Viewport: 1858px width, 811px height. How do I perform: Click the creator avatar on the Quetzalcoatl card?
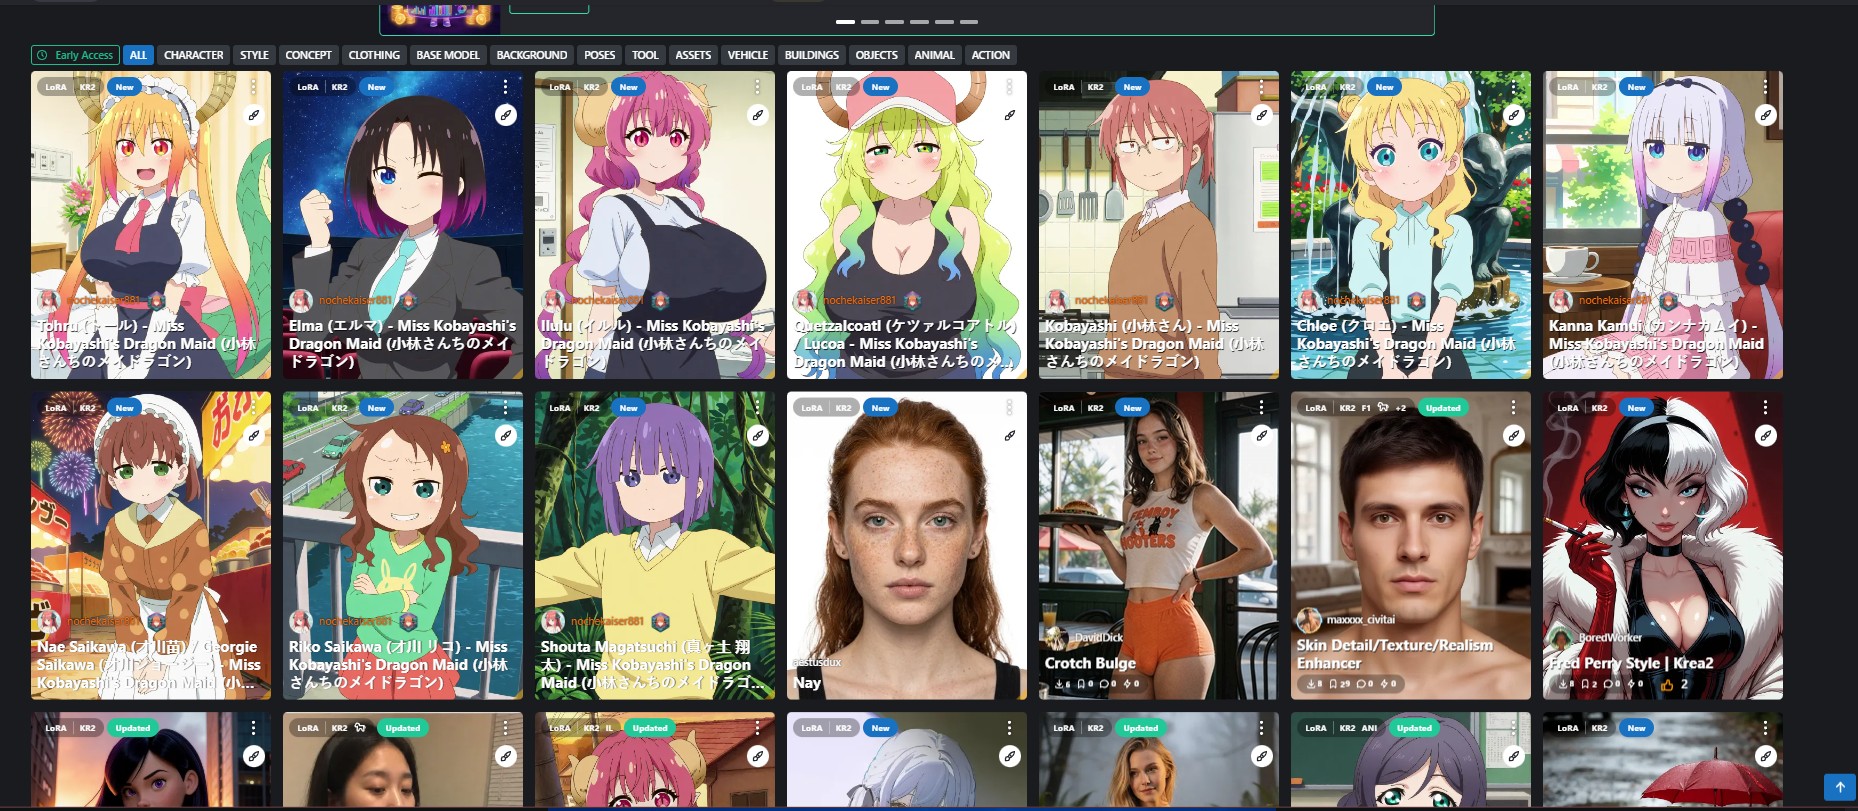pos(805,300)
